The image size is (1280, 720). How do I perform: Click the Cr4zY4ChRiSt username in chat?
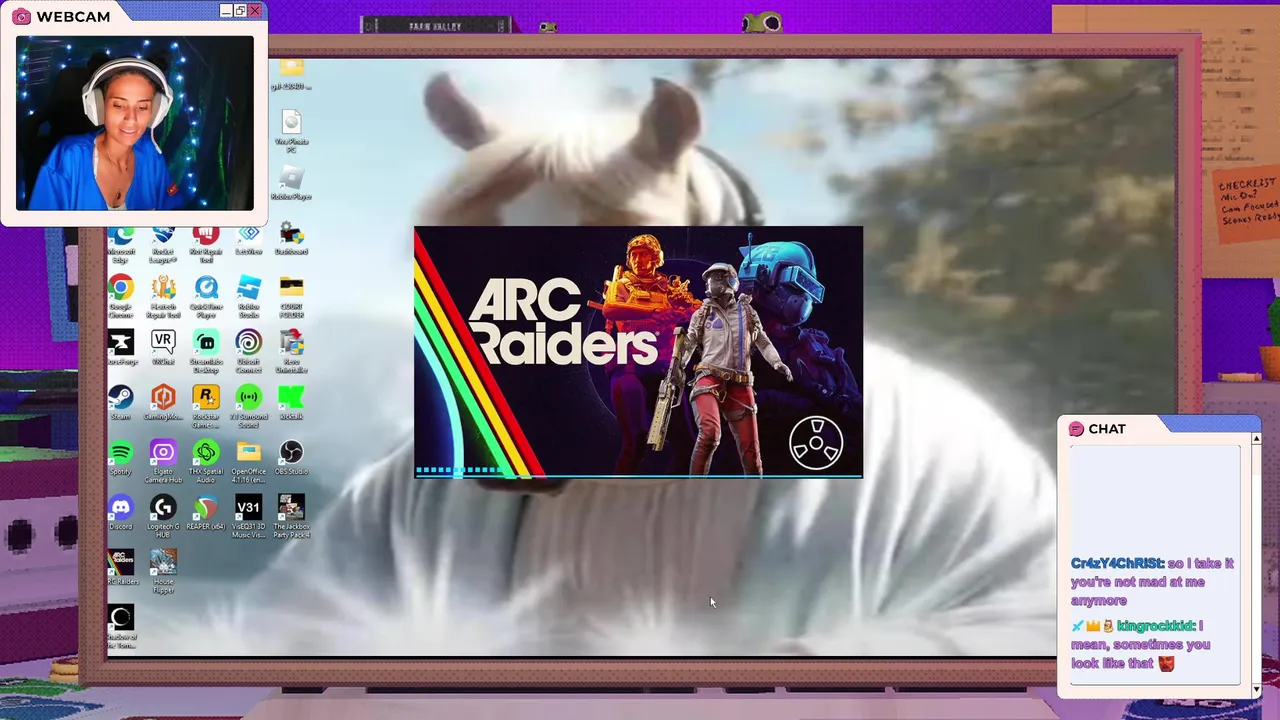[1116, 563]
